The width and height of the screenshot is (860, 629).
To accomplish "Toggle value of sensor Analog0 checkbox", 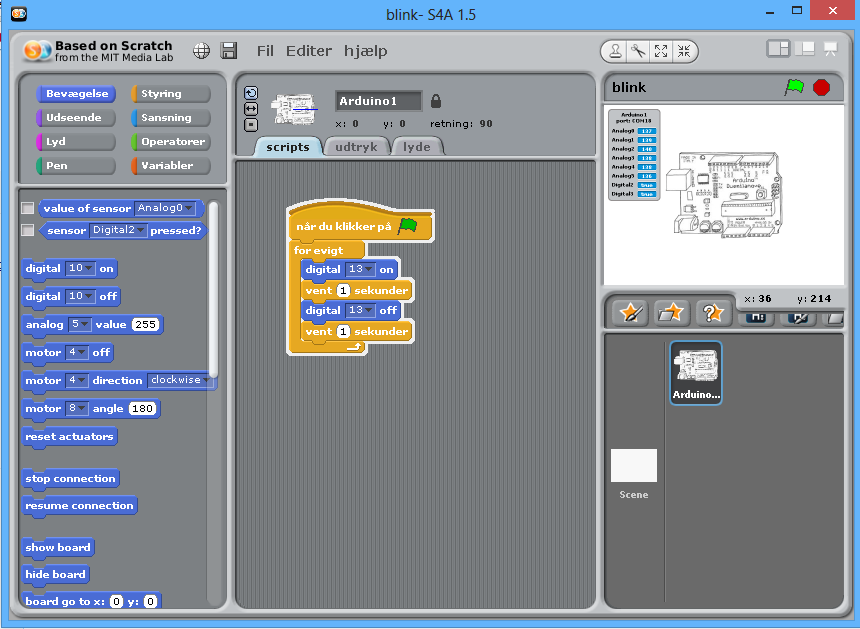I will [27, 208].
